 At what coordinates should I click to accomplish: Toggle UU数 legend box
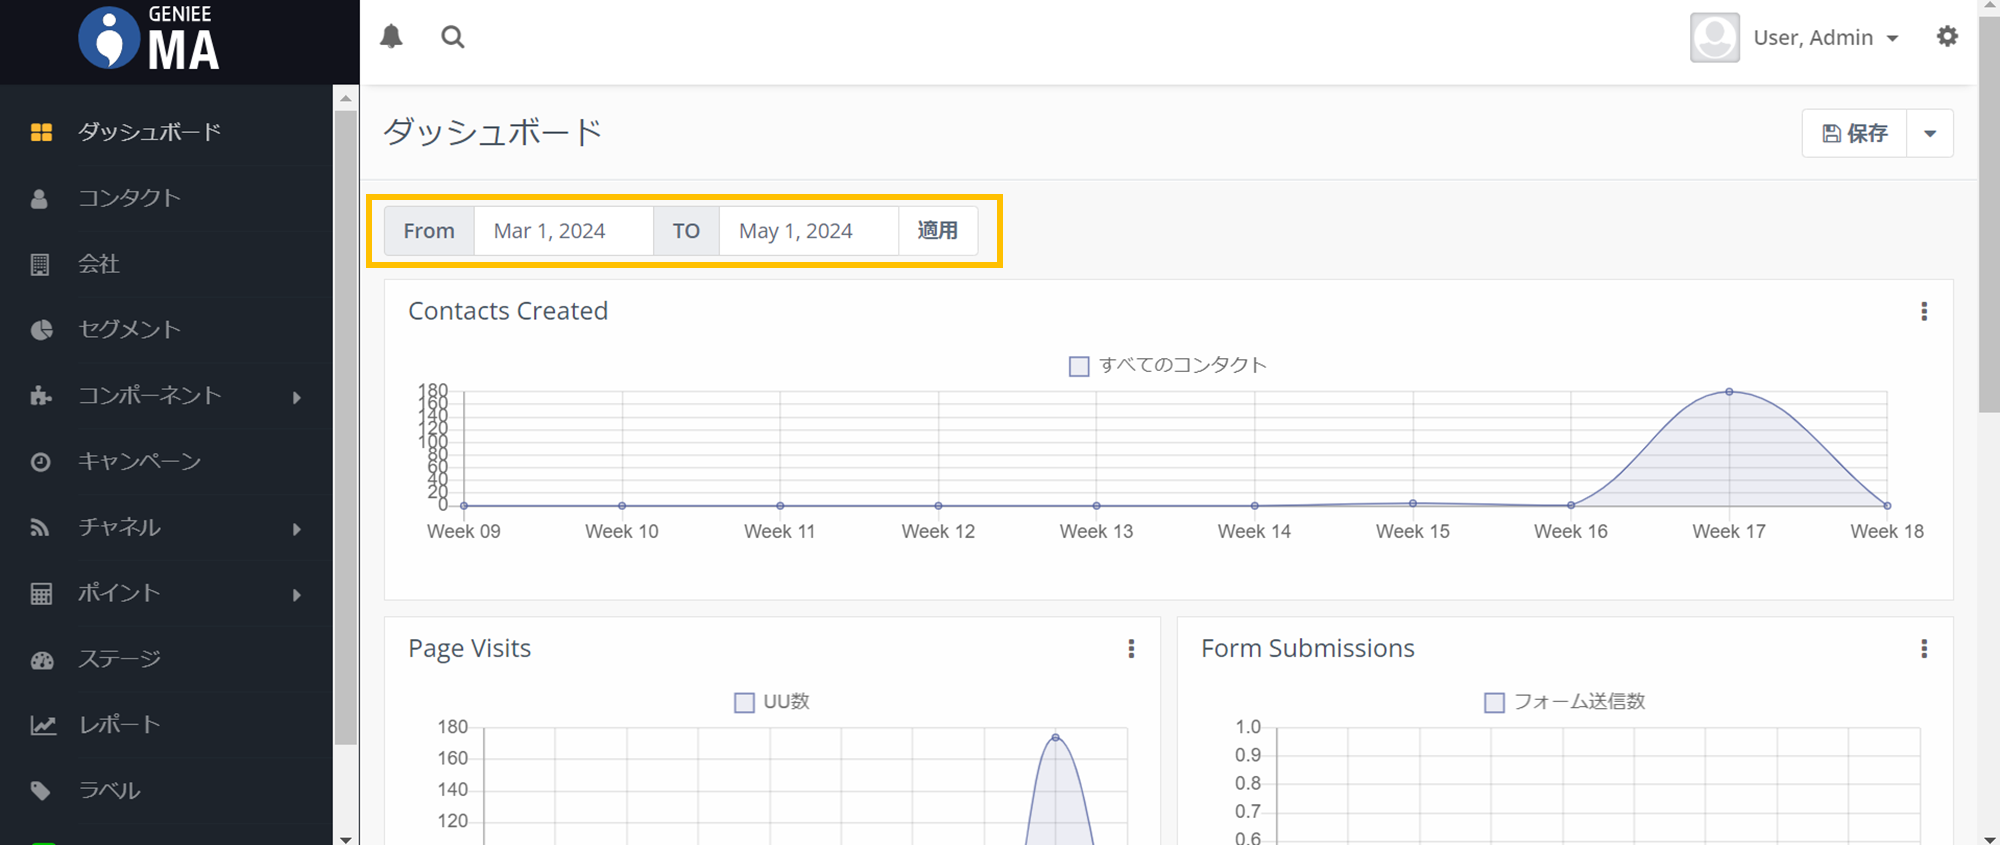tap(744, 703)
